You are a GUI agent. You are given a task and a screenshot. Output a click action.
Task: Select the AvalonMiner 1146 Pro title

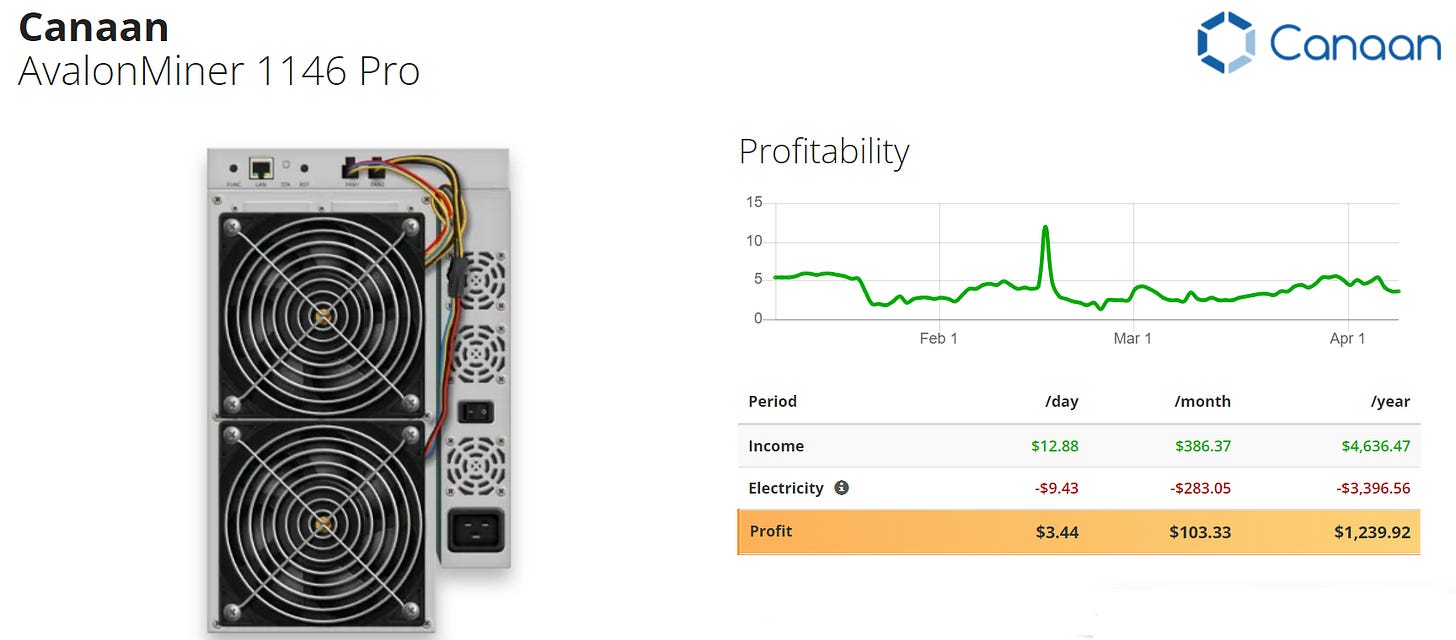coord(219,71)
